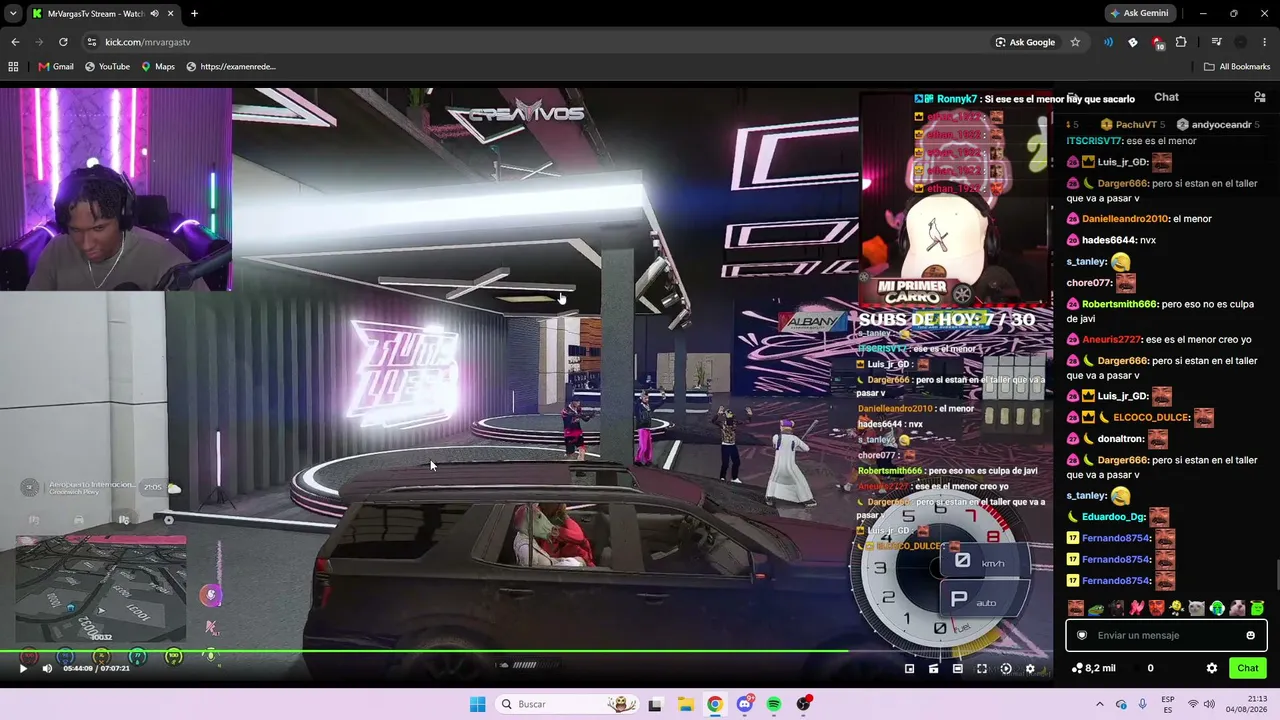Bookmark this page with the star
Screen dimensions: 1280x720
click(x=1075, y=42)
